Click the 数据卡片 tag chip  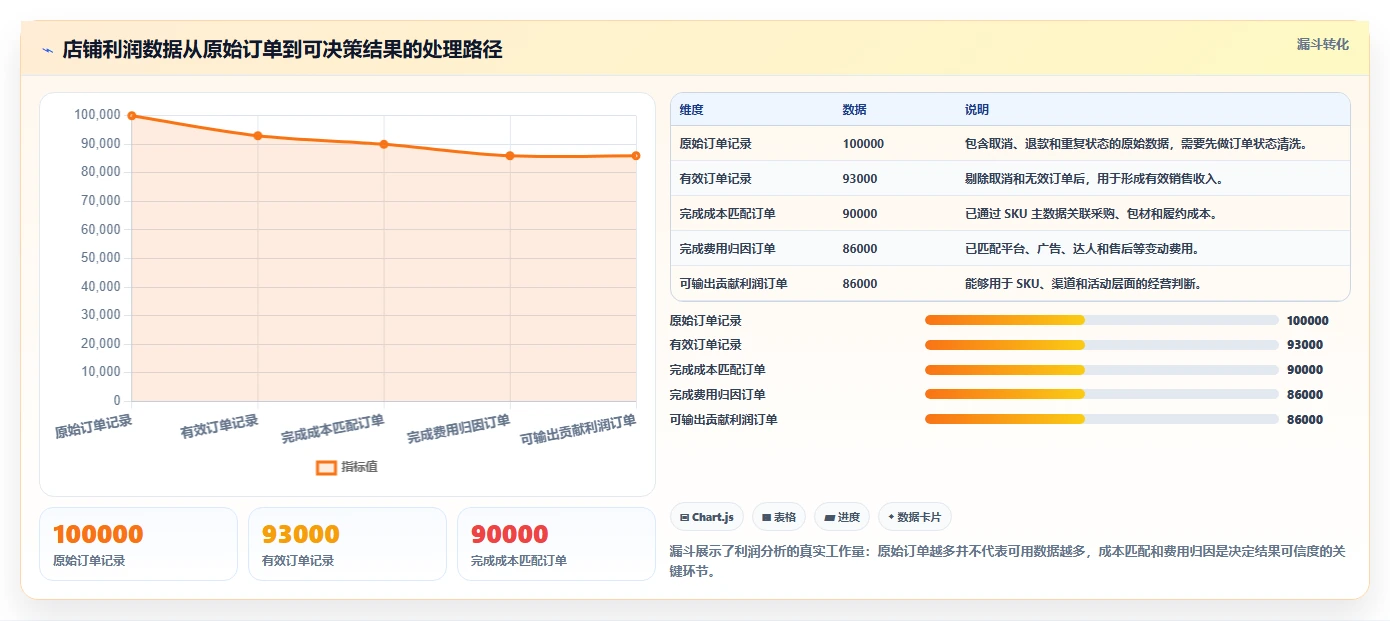915,517
